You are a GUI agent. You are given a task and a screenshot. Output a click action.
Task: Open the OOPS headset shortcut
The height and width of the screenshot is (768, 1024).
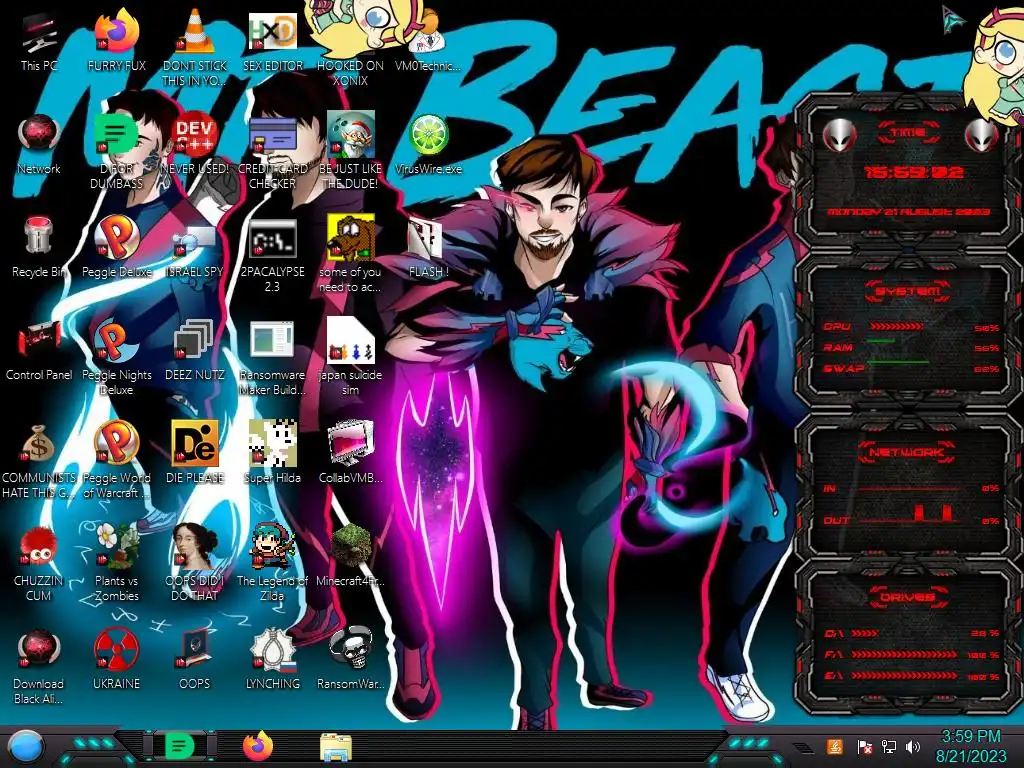(x=195, y=660)
